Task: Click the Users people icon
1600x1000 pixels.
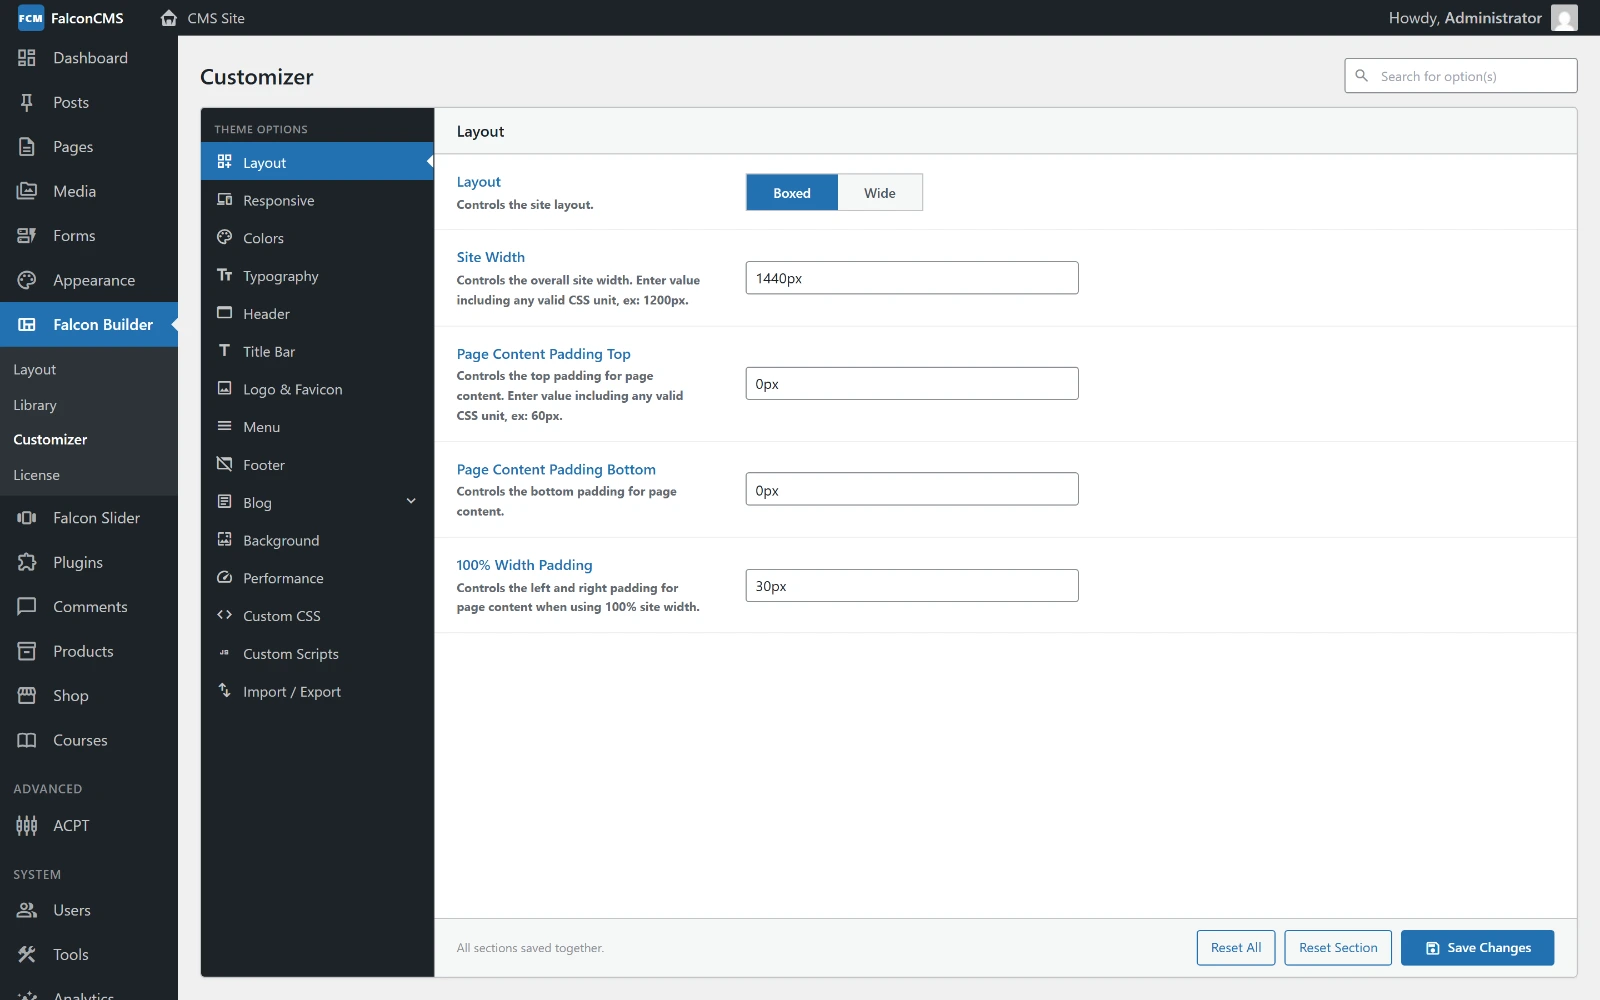Action: tap(27, 910)
